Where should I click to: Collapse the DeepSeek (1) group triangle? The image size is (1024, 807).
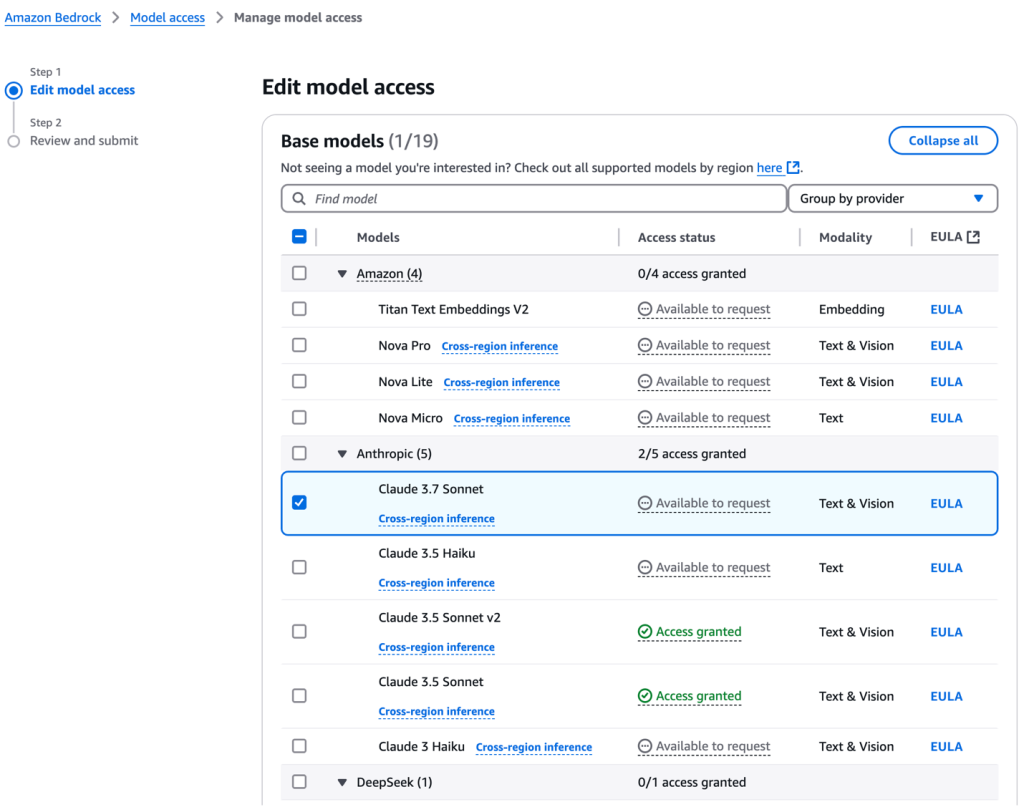[x=342, y=782]
